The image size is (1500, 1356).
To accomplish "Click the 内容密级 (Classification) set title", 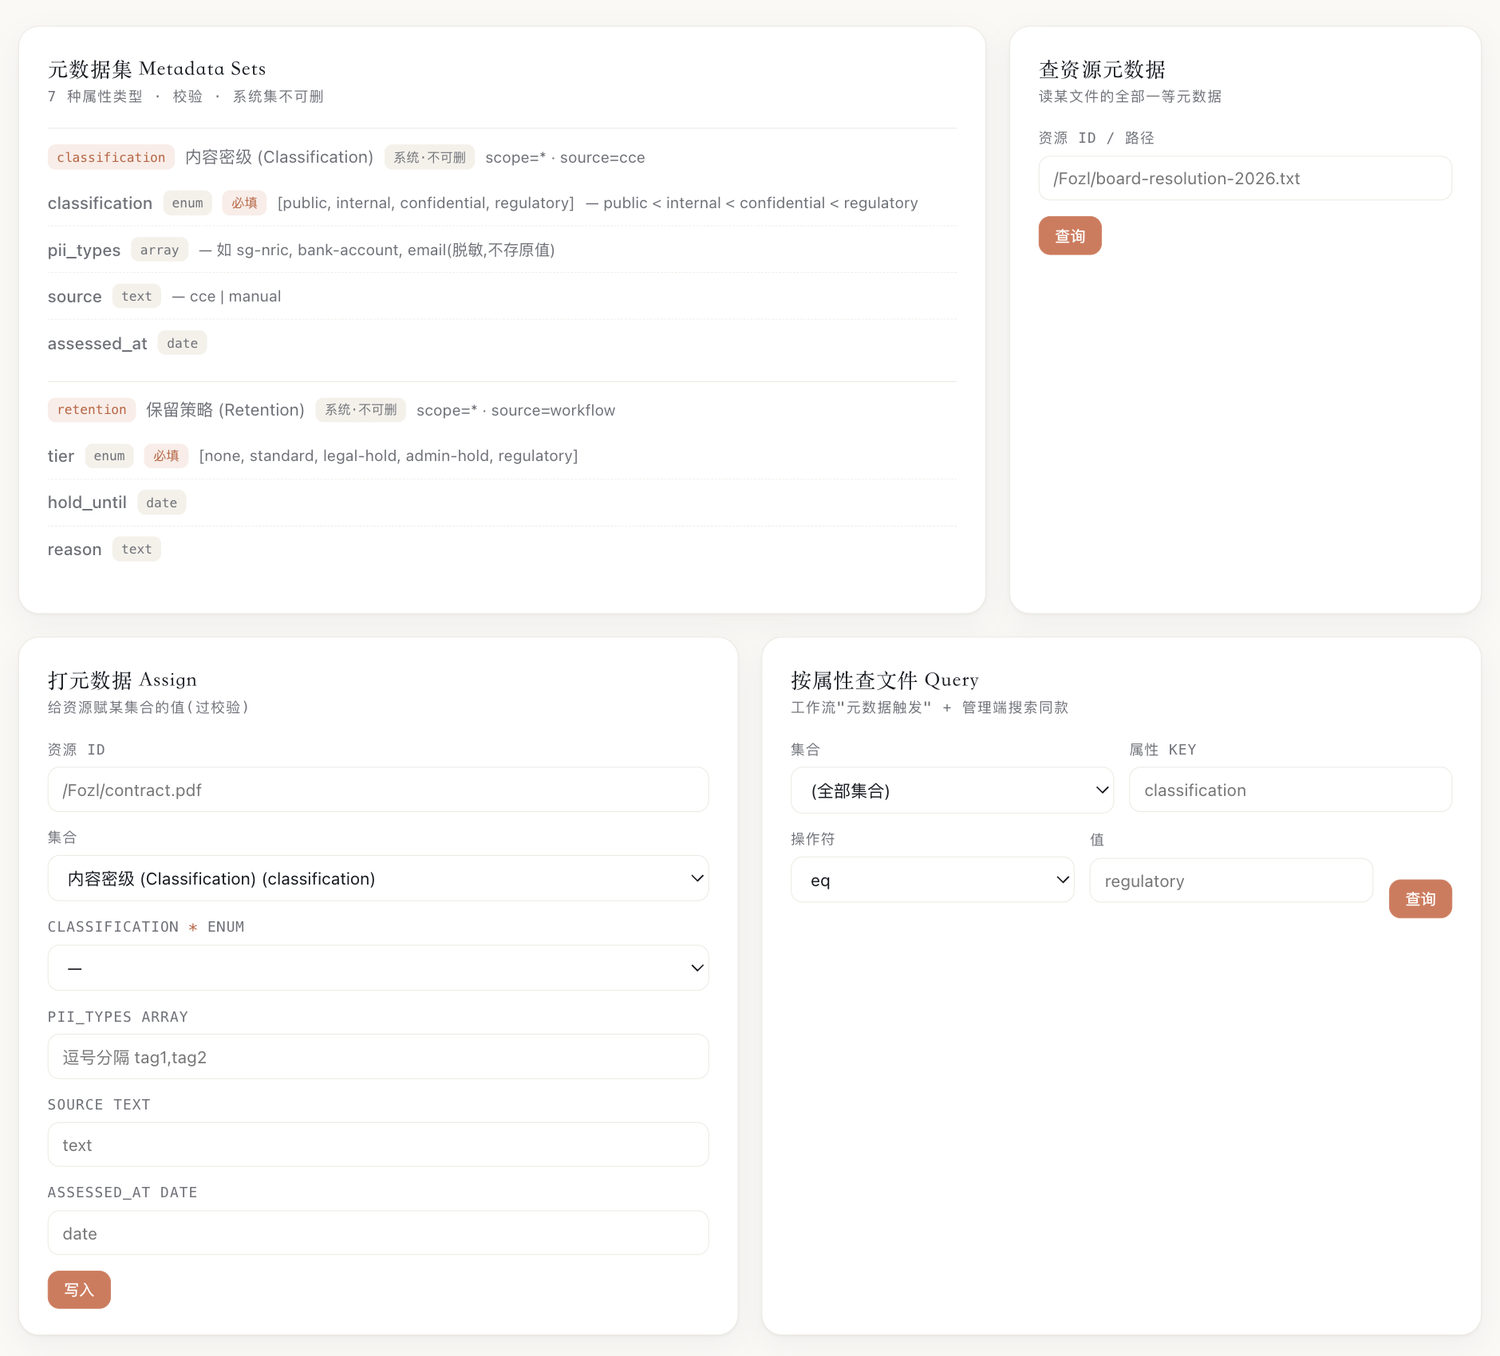I will coord(279,157).
